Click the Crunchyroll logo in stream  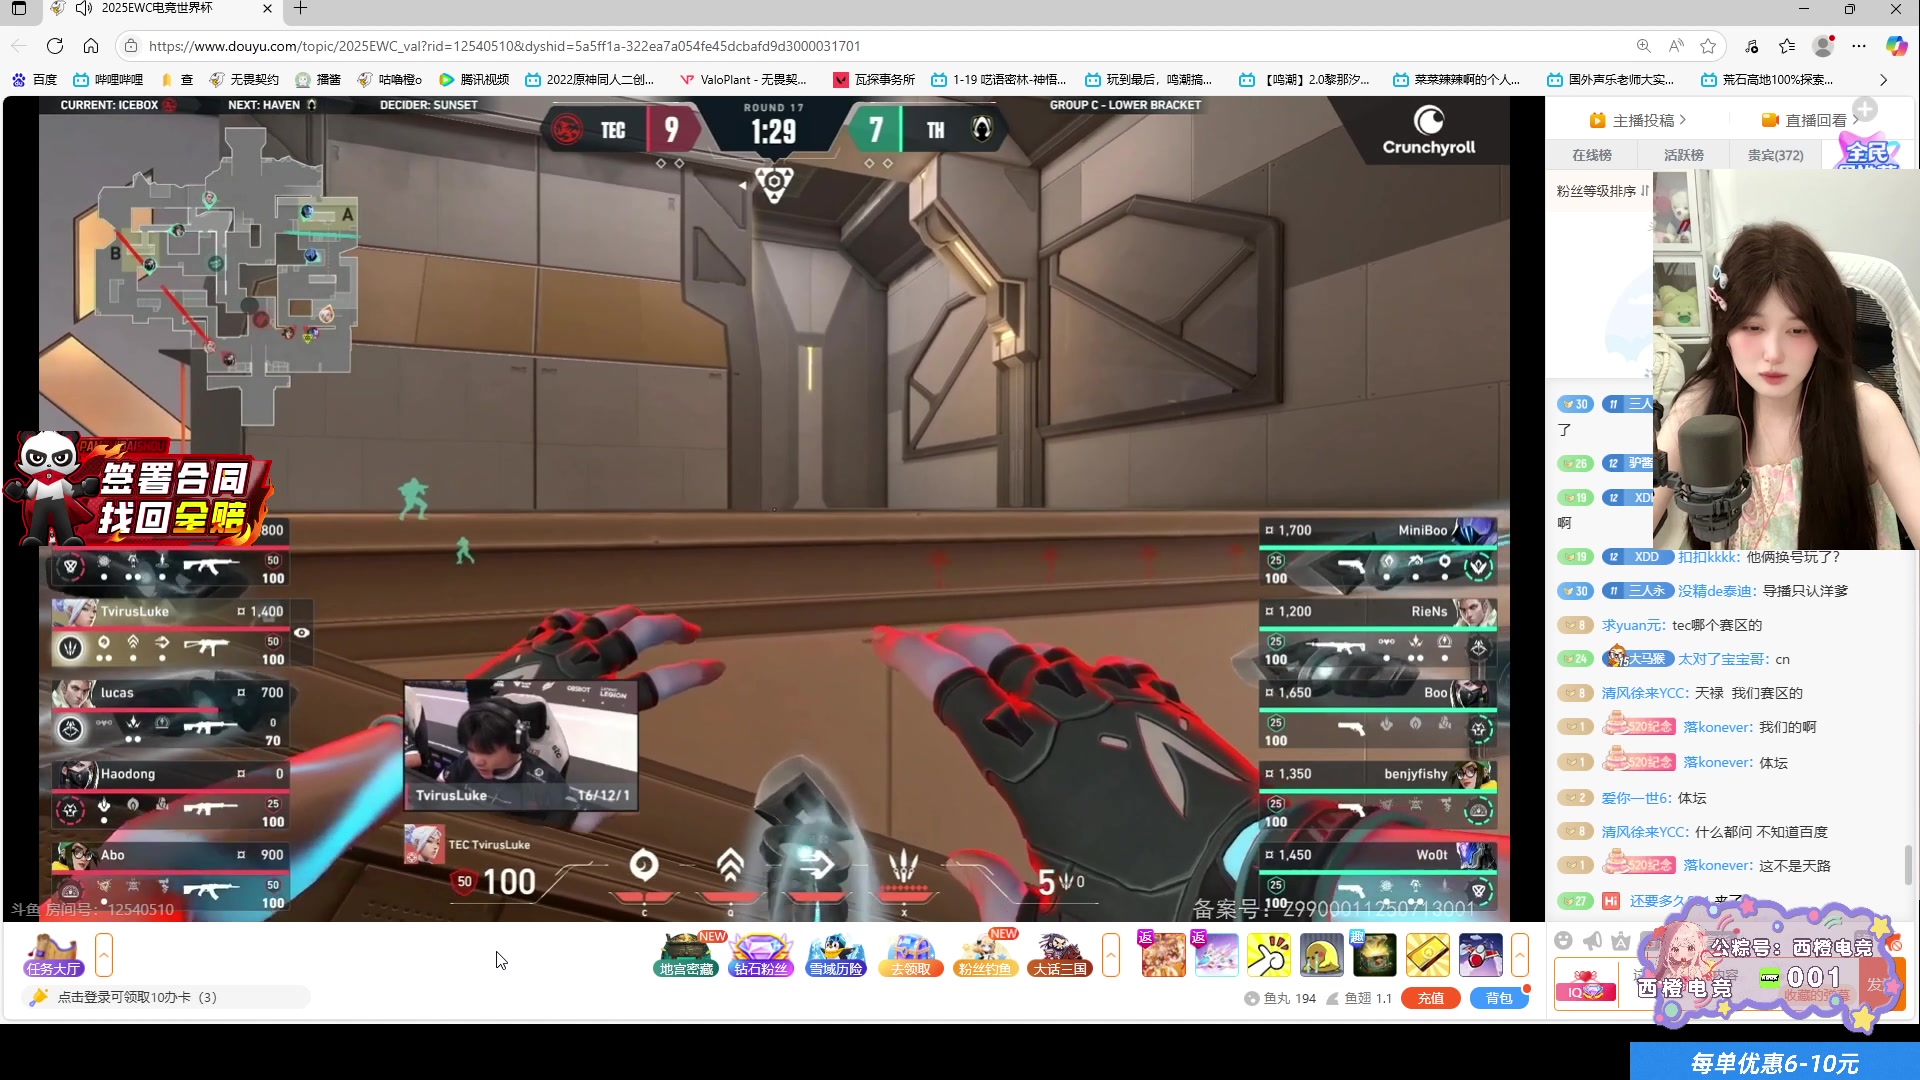coord(1429,131)
